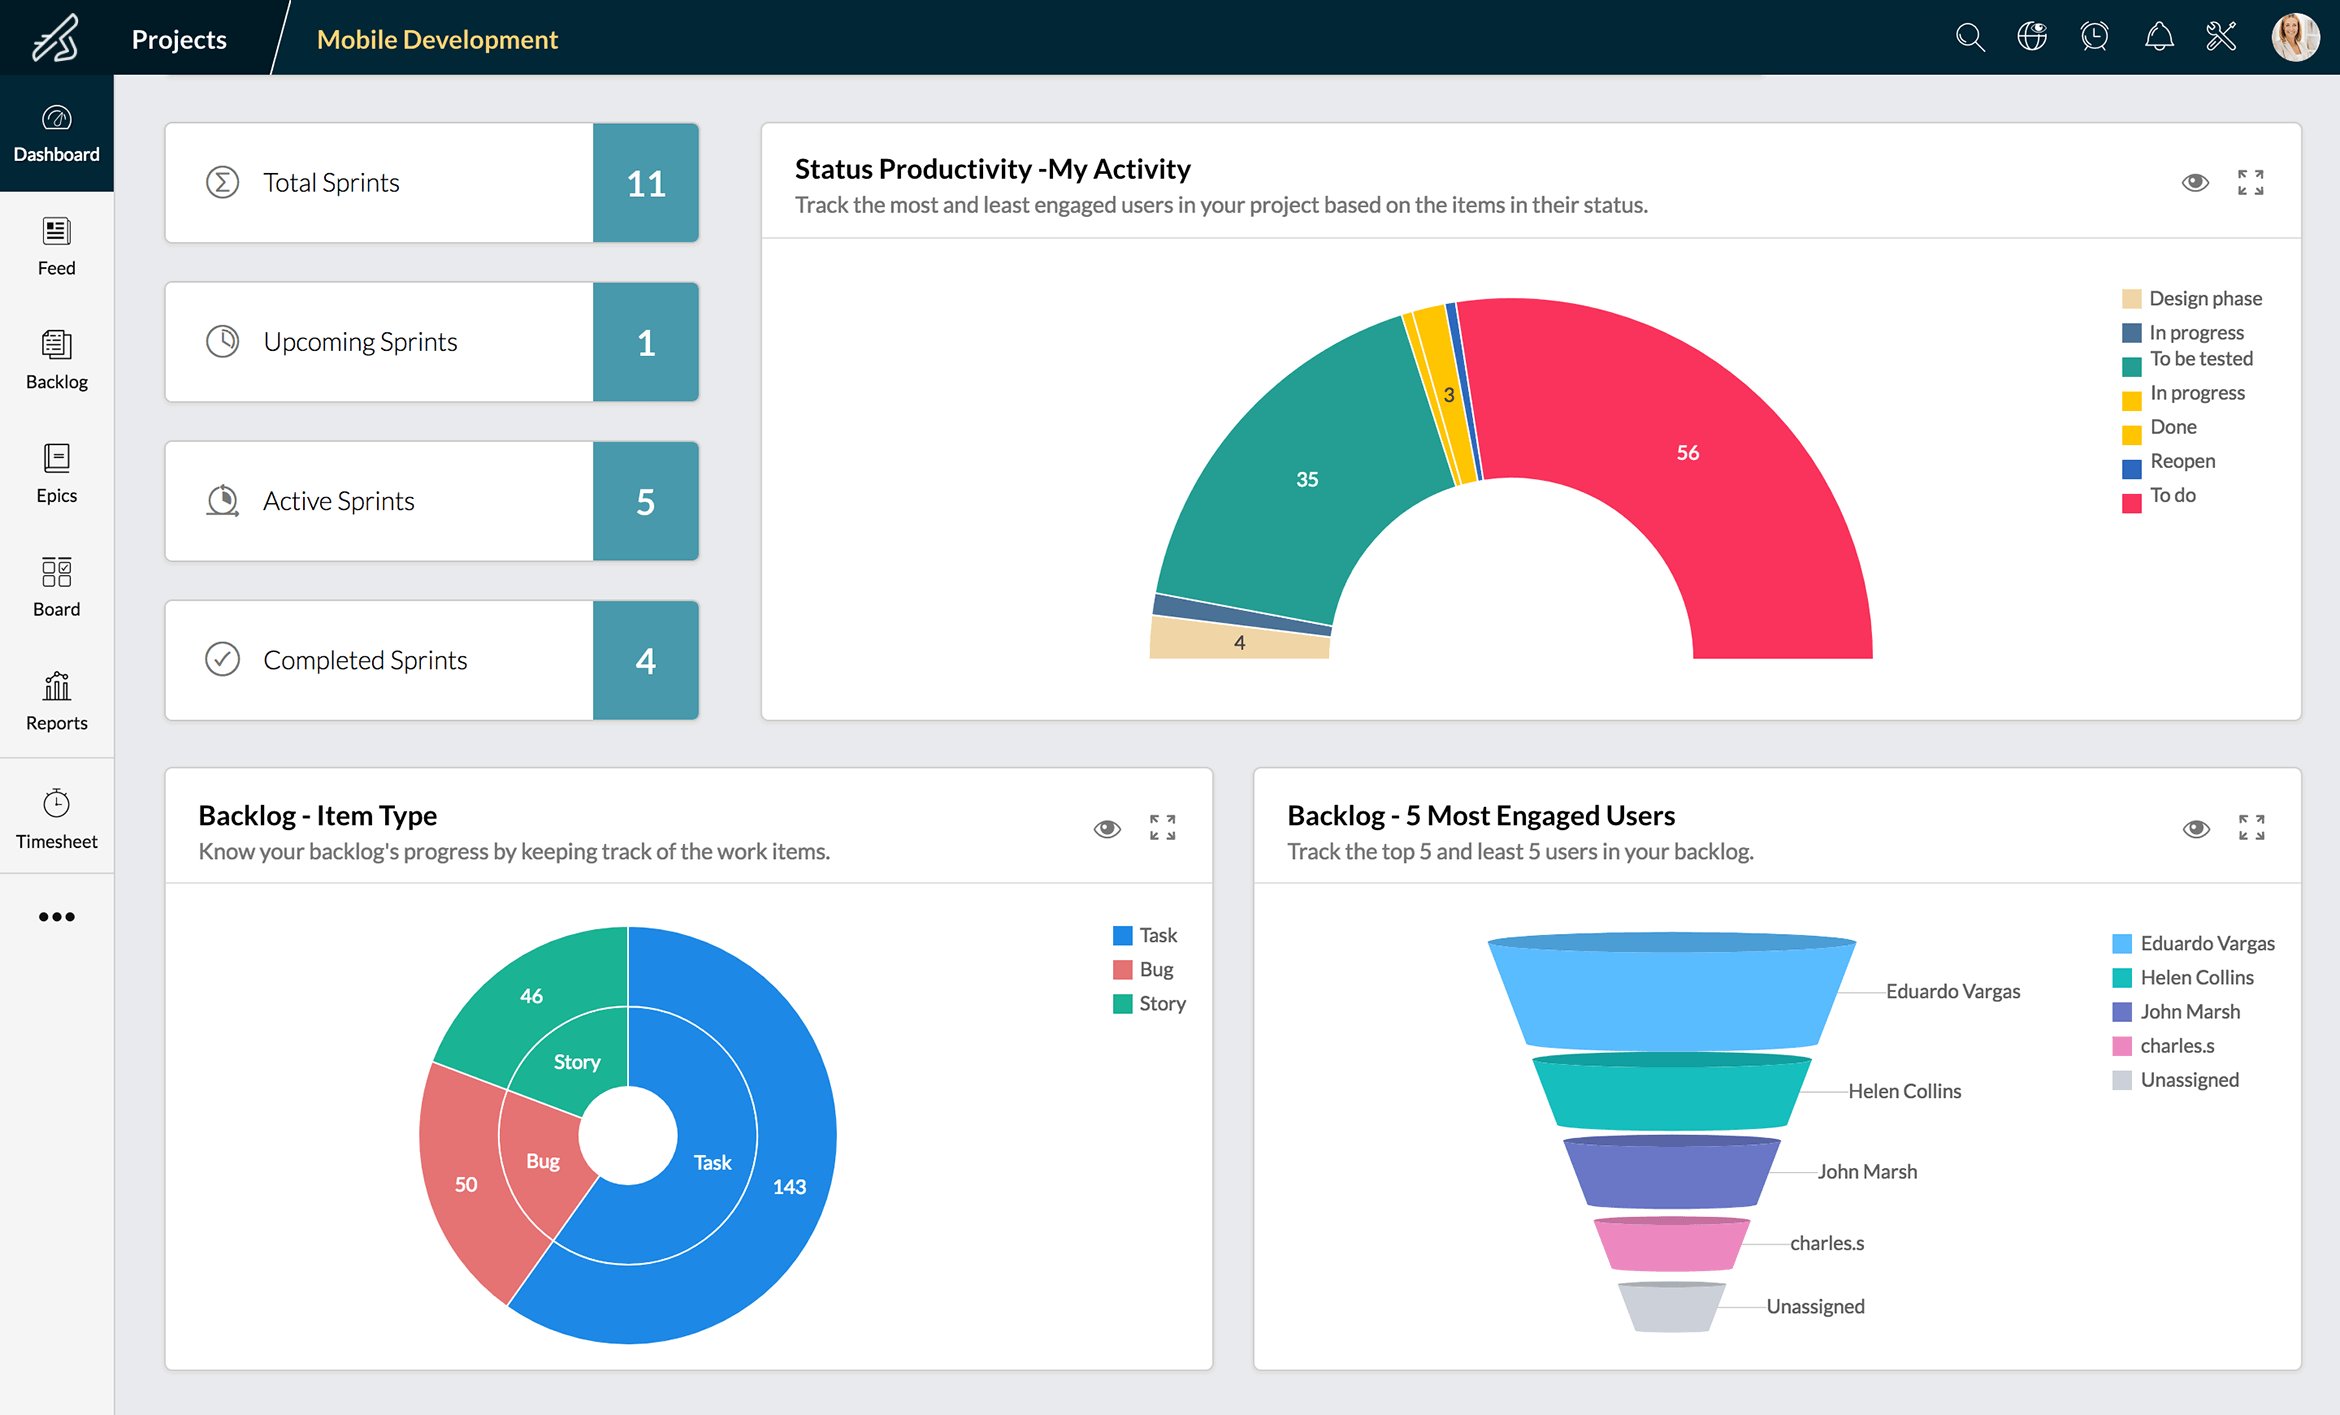Open the notifications bell icon

pyautogui.click(x=2158, y=37)
